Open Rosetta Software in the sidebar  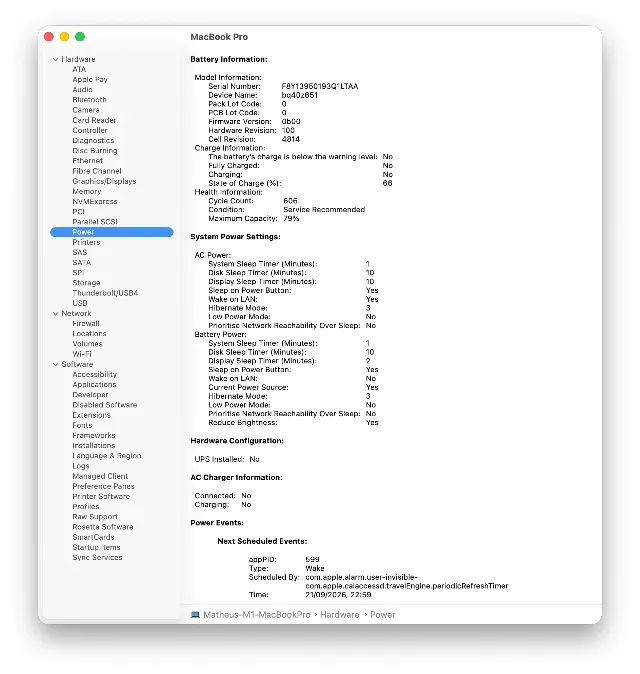103,527
